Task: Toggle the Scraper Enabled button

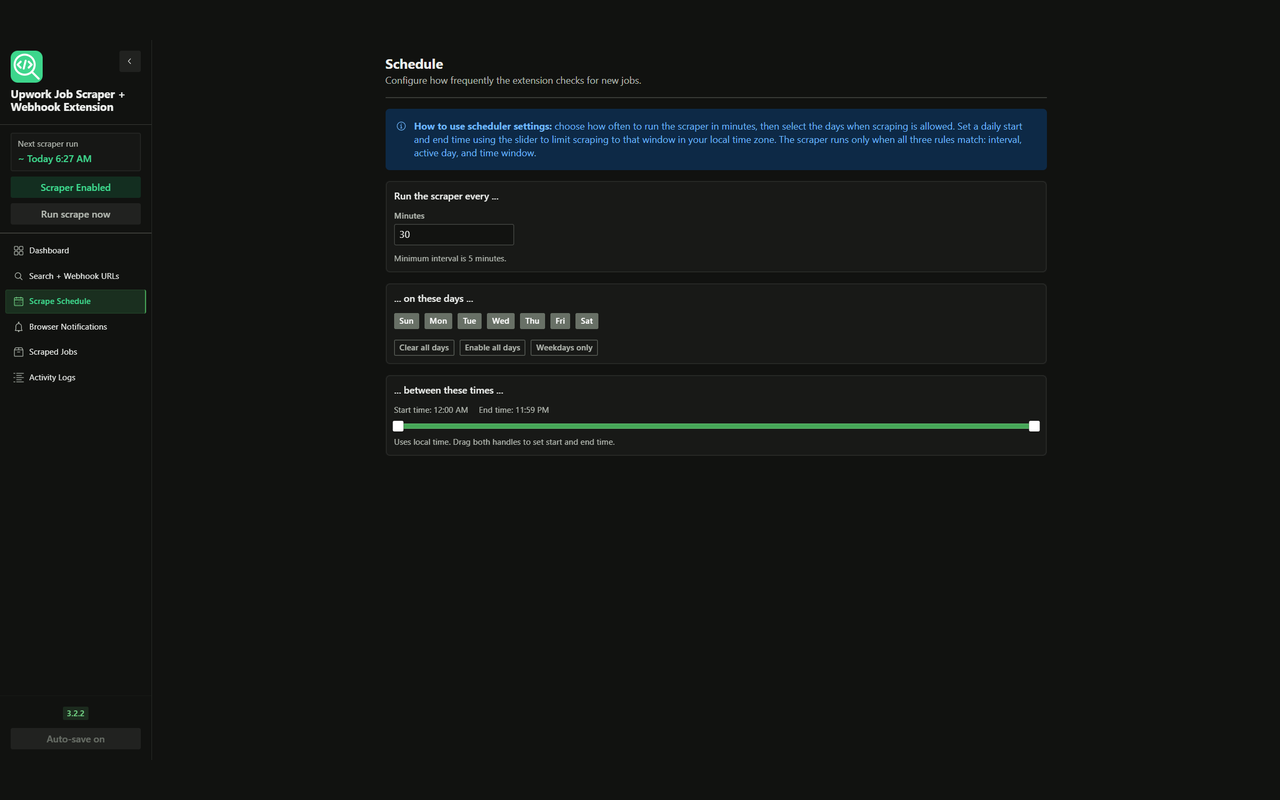Action: pyautogui.click(x=76, y=187)
